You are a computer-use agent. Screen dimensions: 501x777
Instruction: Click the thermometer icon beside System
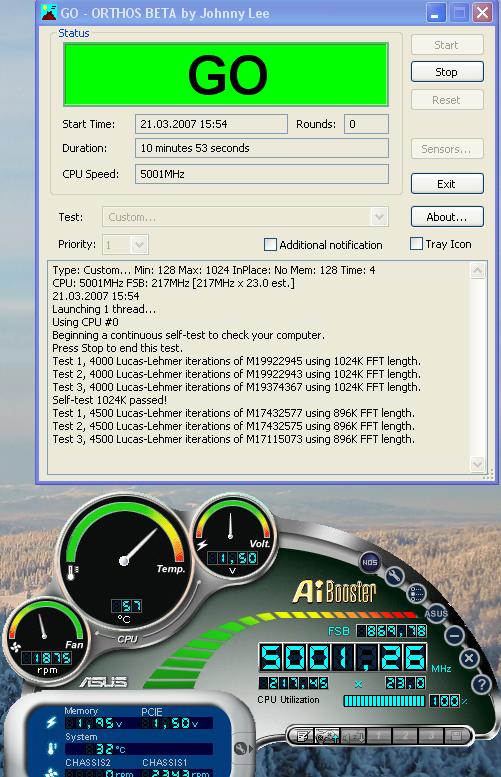pyautogui.click(x=51, y=748)
